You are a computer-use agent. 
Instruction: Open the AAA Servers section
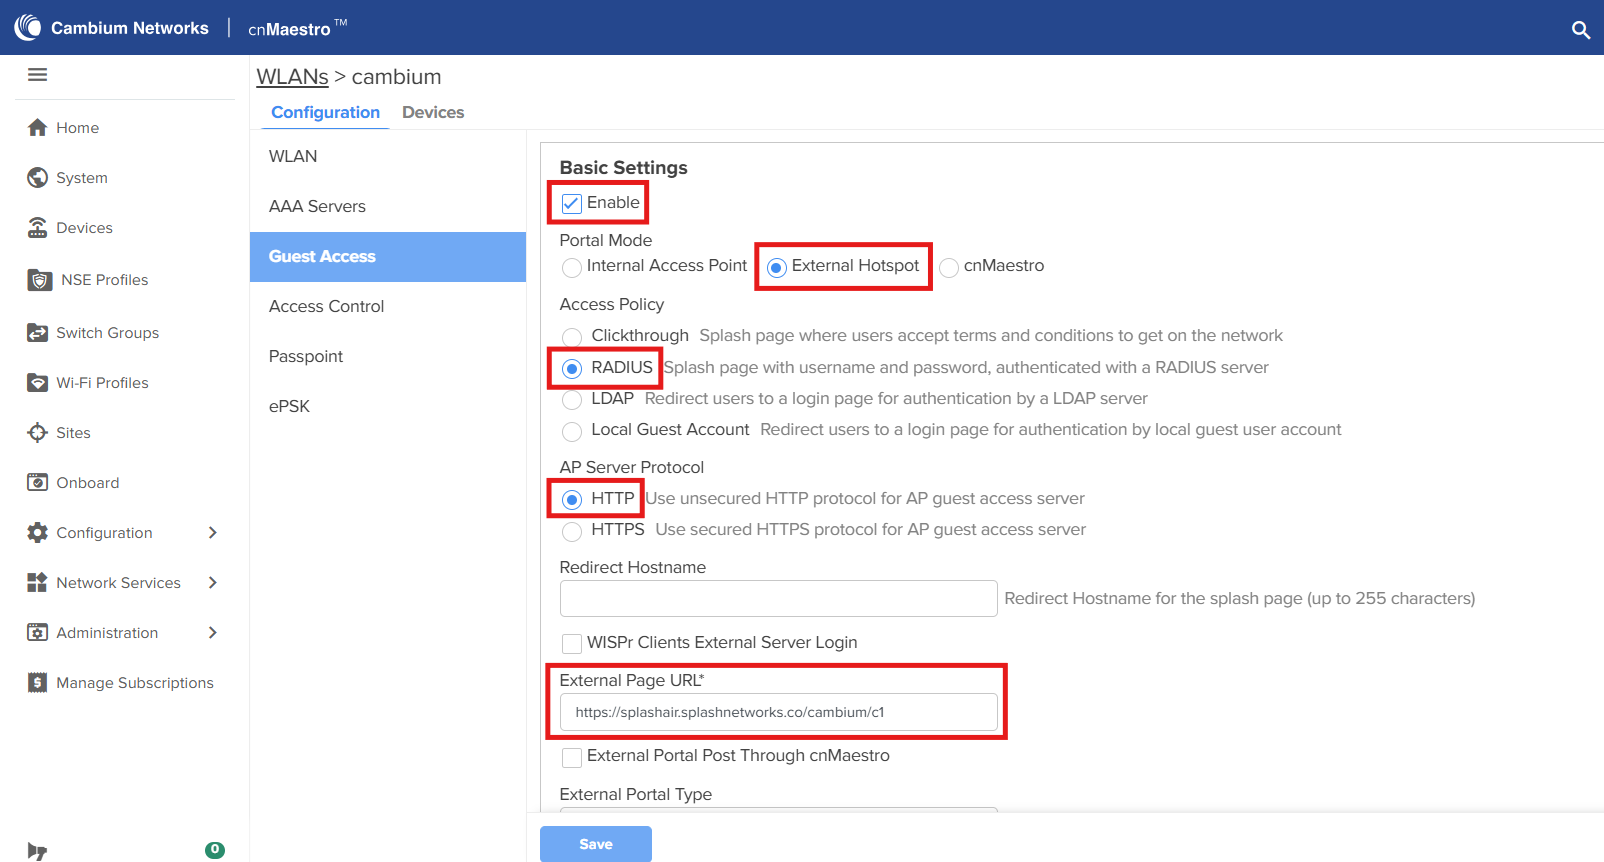pos(388,206)
